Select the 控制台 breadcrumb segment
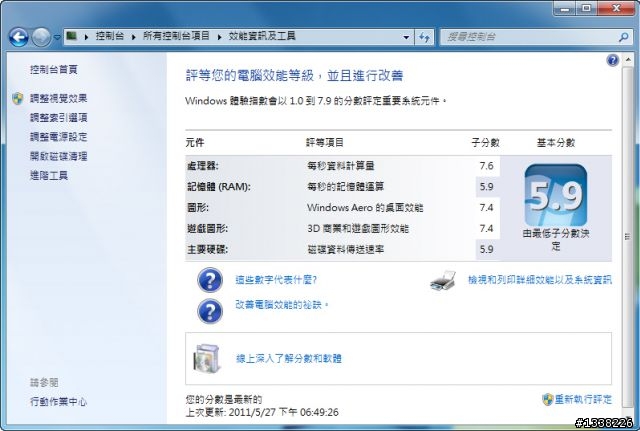Viewport: 640px width, 431px height. click(109, 36)
